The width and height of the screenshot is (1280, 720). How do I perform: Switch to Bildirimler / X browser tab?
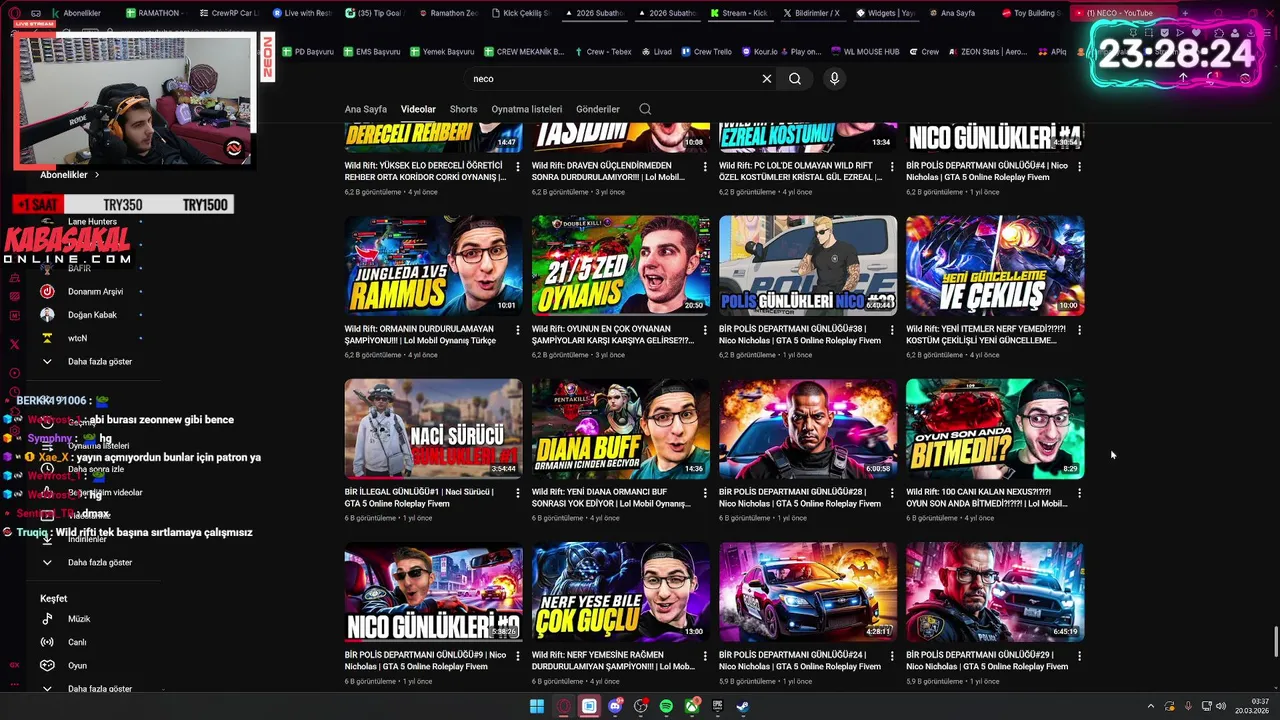pyautogui.click(x=811, y=13)
